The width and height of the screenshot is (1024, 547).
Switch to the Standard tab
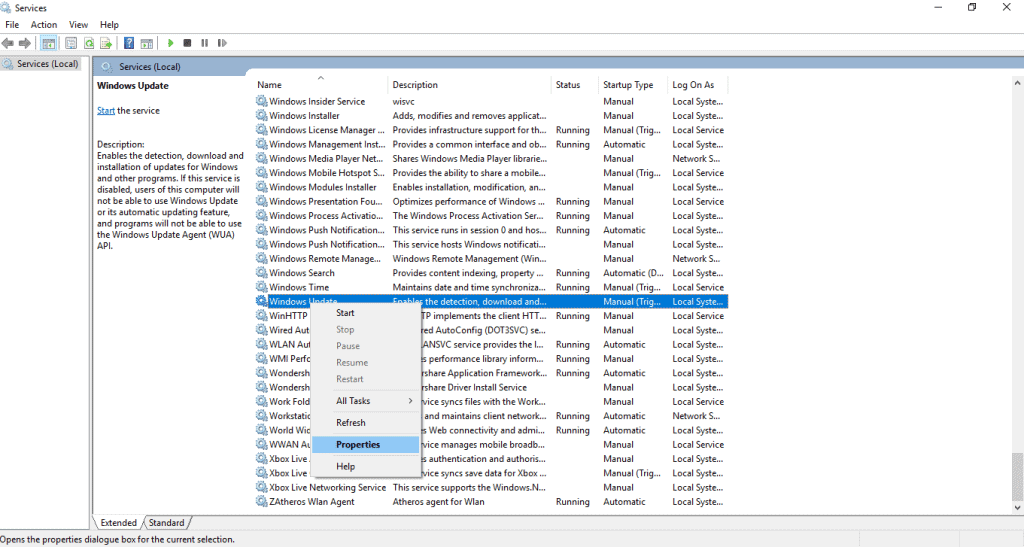tap(167, 523)
